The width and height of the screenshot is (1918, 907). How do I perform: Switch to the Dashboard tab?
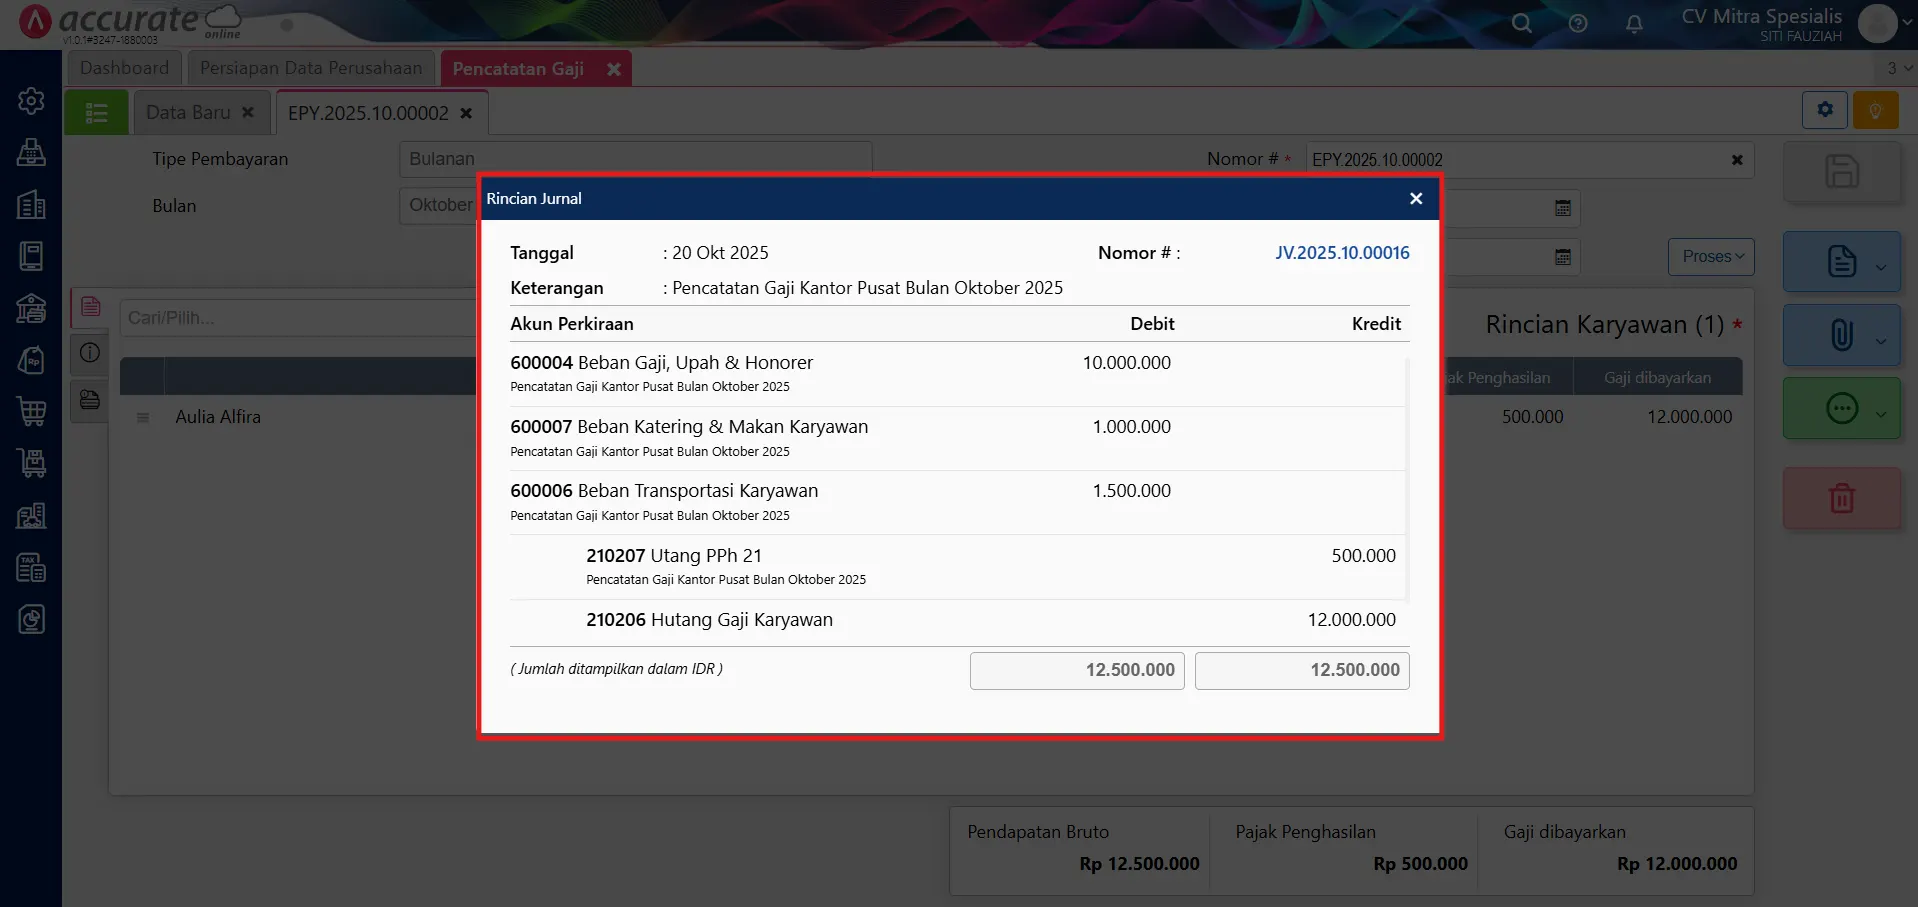pos(125,68)
